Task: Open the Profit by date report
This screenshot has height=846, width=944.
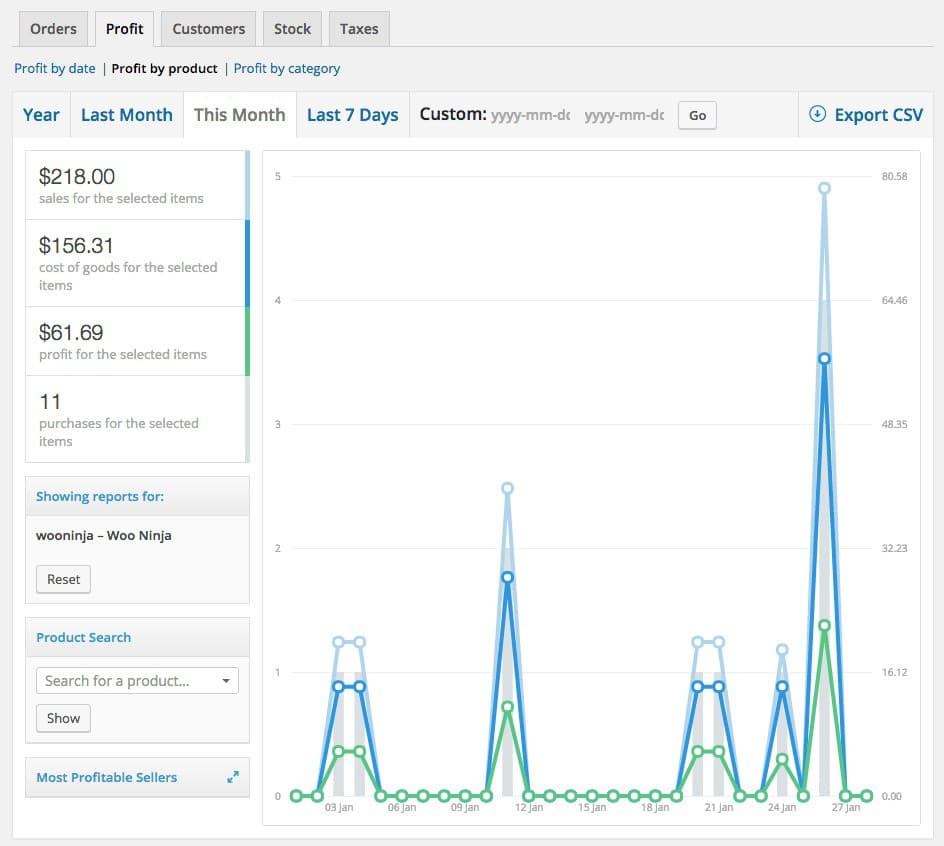Action: point(55,69)
